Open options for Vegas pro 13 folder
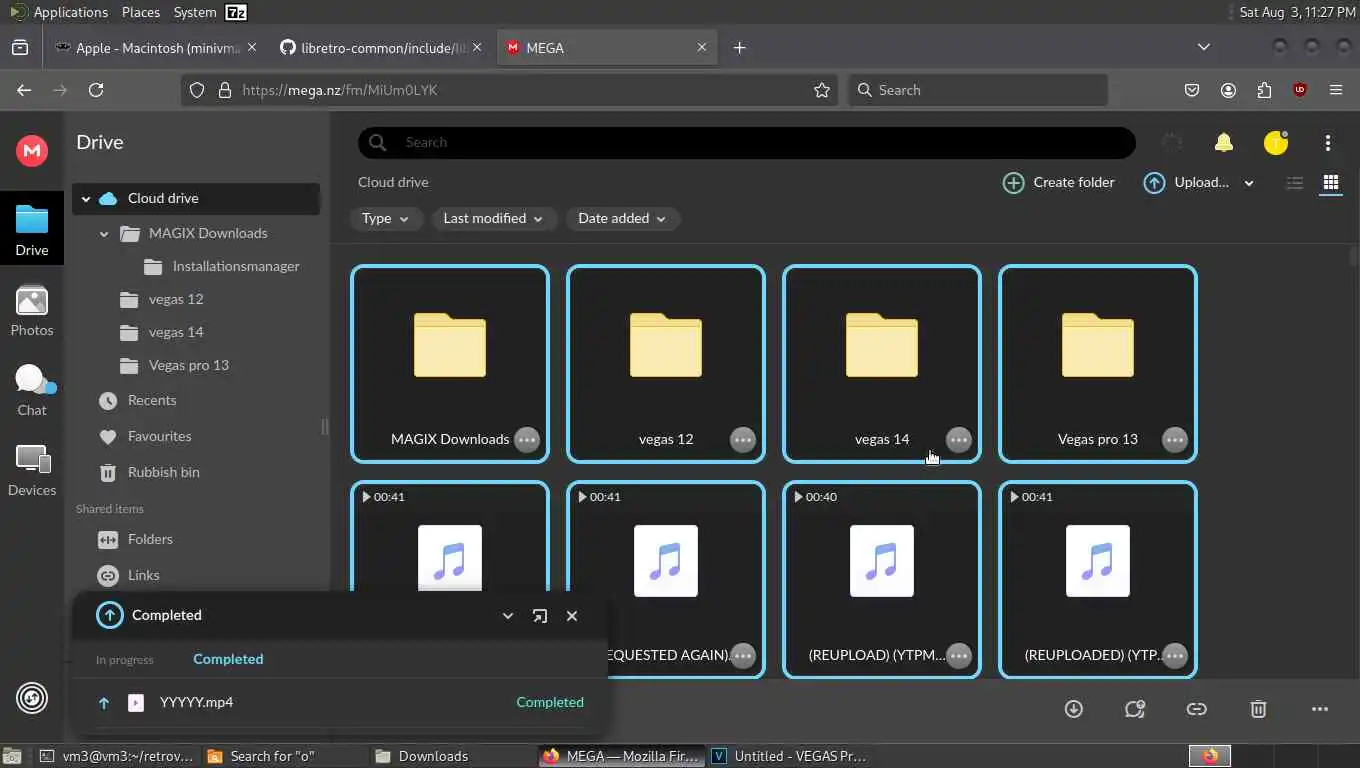The image size is (1360, 768). pos(1175,439)
